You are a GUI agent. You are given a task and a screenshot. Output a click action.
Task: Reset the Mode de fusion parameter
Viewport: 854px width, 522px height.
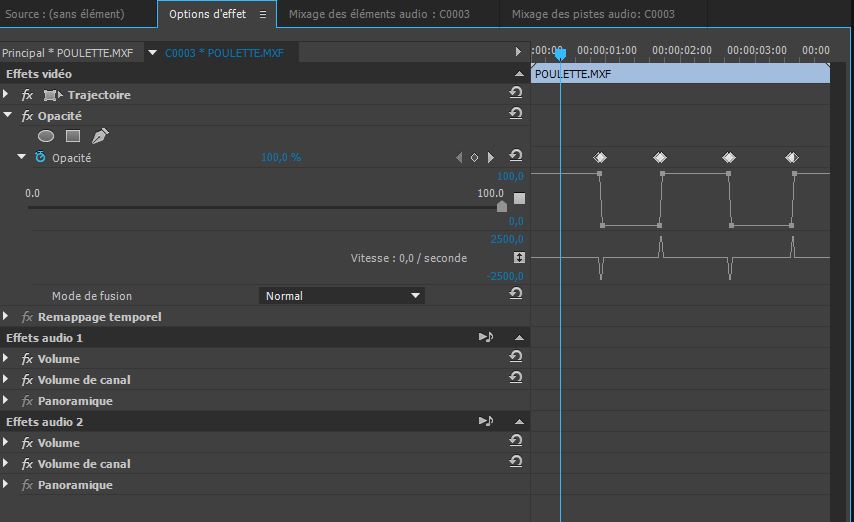[x=516, y=294]
